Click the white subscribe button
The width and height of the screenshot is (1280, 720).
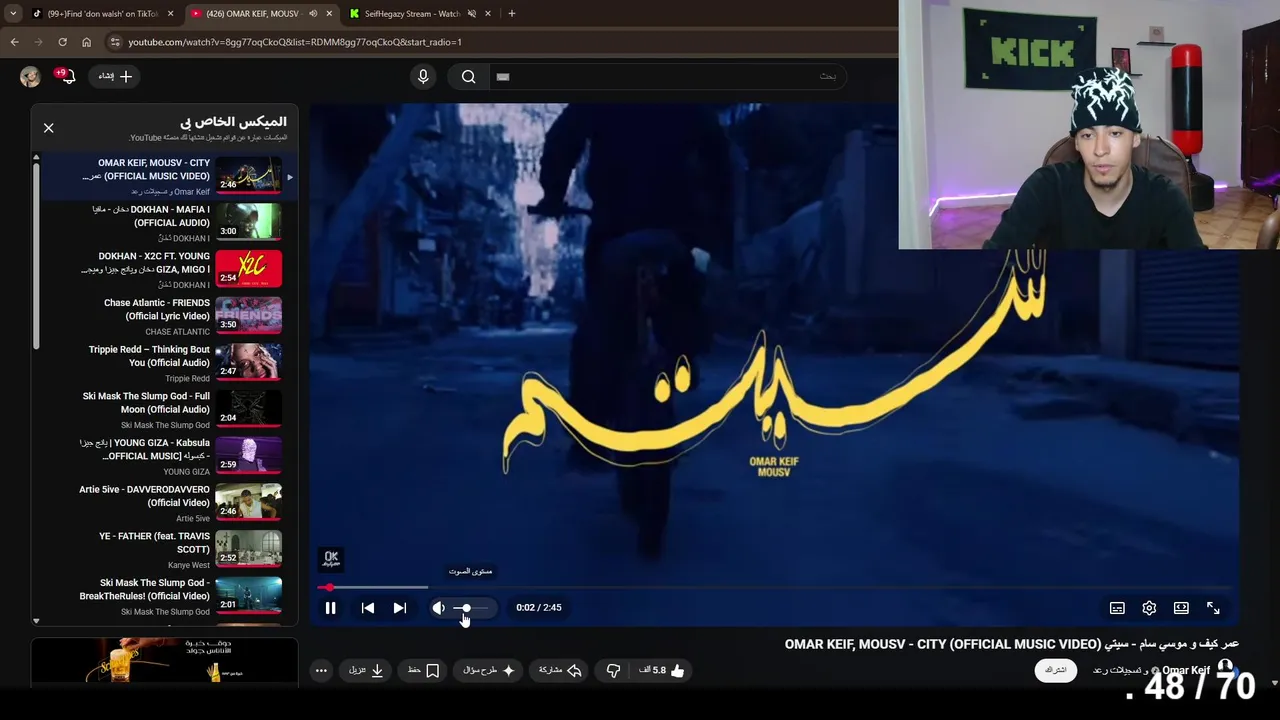[x=1056, y=670]
